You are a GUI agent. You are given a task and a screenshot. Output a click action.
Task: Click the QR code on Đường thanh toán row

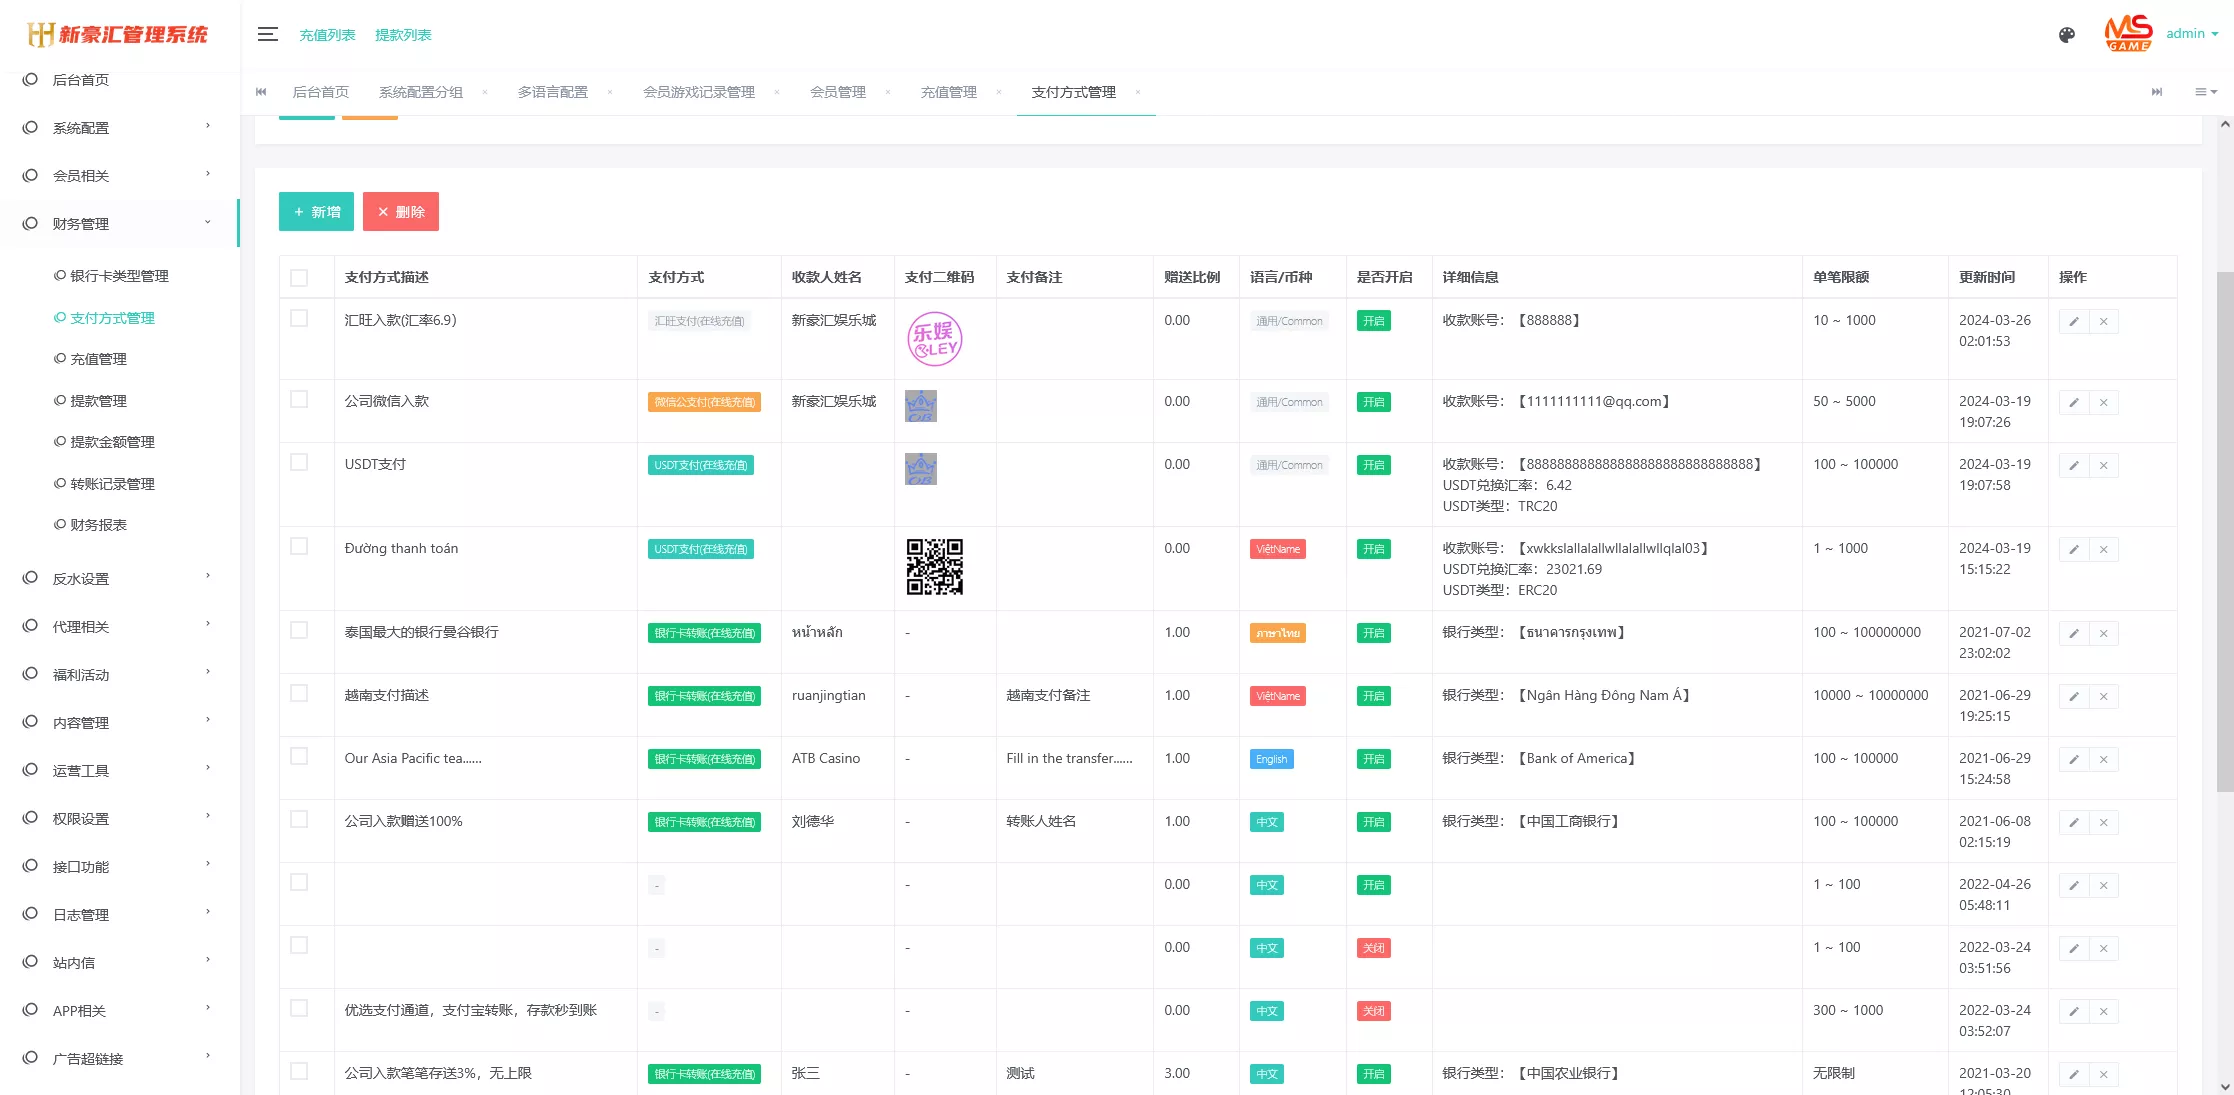(935, 567)
